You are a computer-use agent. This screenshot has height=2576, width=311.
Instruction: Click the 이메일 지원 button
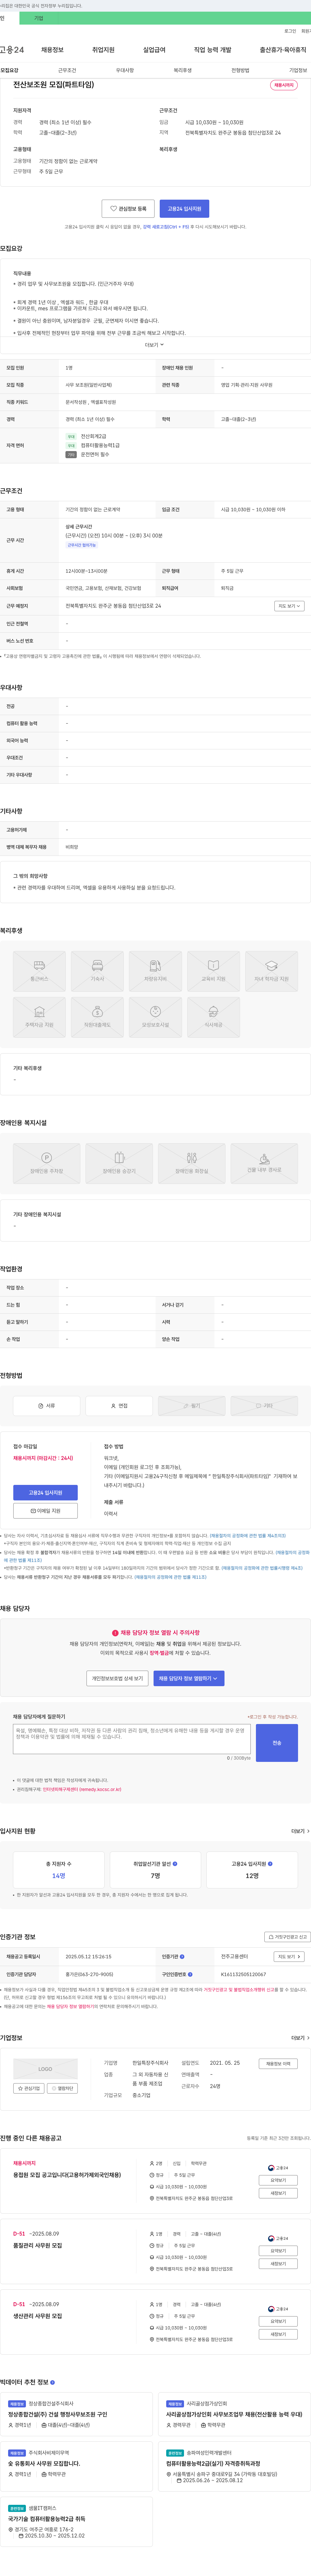pos(45,1511)
